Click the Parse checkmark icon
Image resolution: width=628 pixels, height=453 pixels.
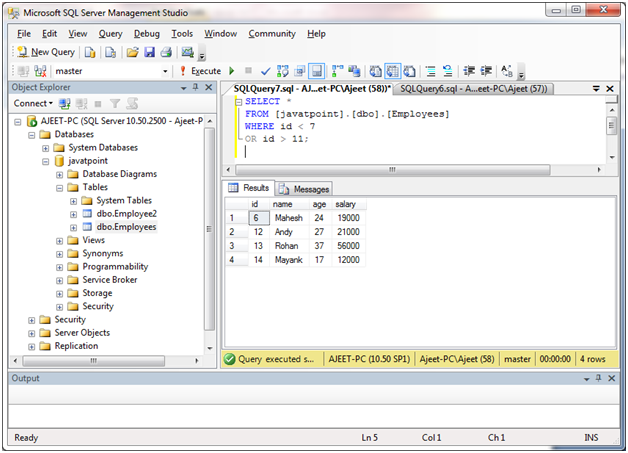(x=265, y=71)
